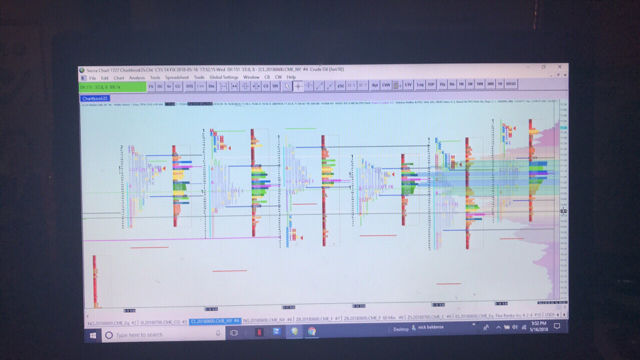
Task: Click the OC toolbar button
Action: (160, 87)
